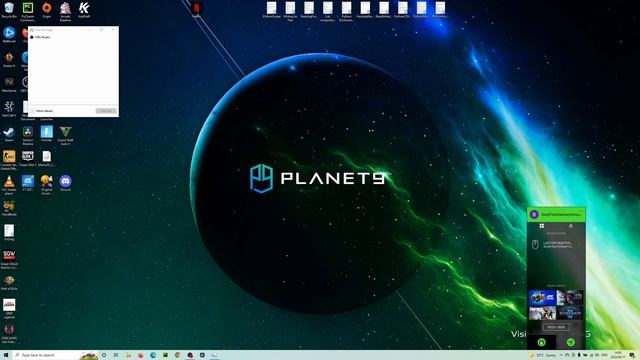The width and height of the screenshot is (640, 360).
Task: Launch Counter-Strike Global Offensive desktop icon
Action: [x=9, y=160]
